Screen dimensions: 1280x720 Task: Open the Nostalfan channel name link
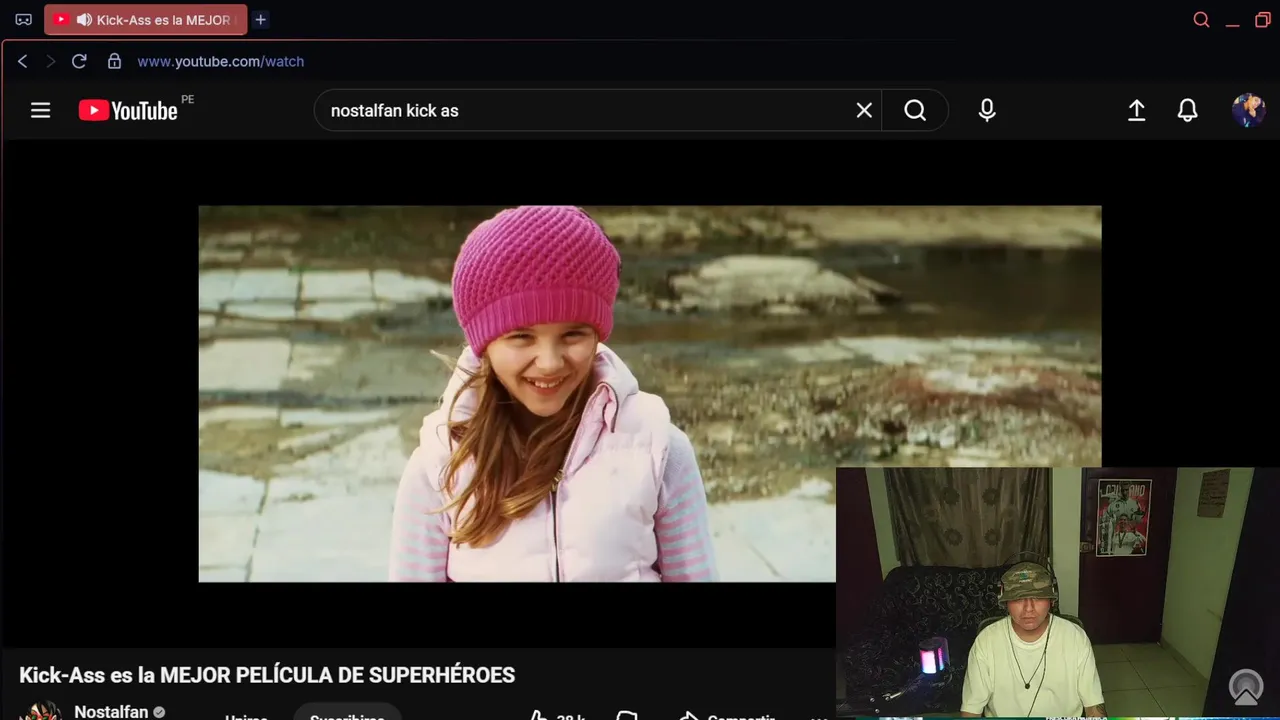111,711
